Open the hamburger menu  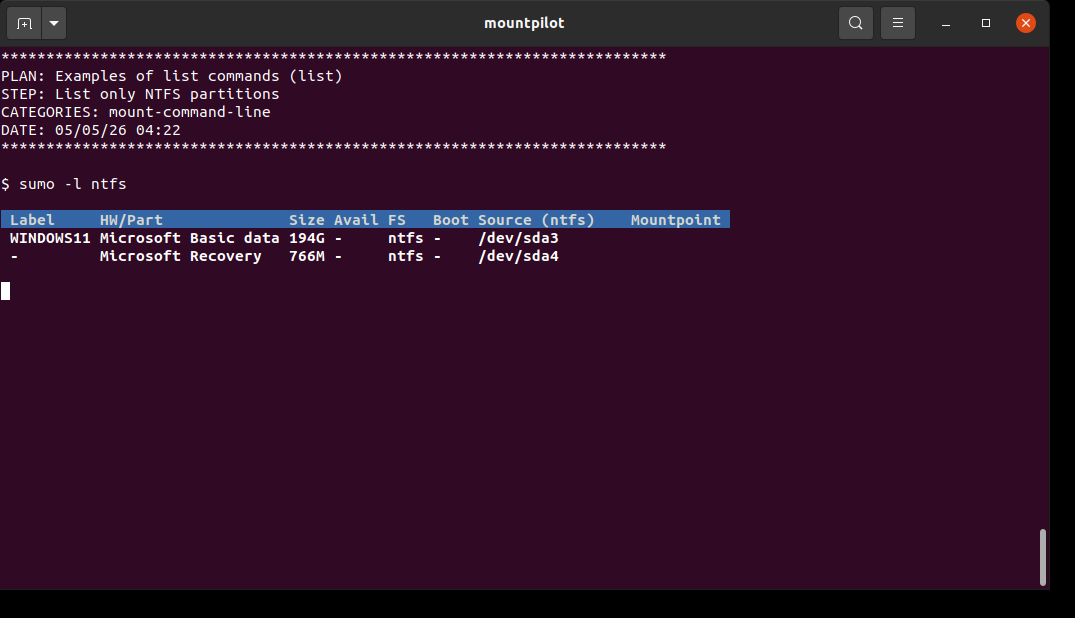(897, 23)
